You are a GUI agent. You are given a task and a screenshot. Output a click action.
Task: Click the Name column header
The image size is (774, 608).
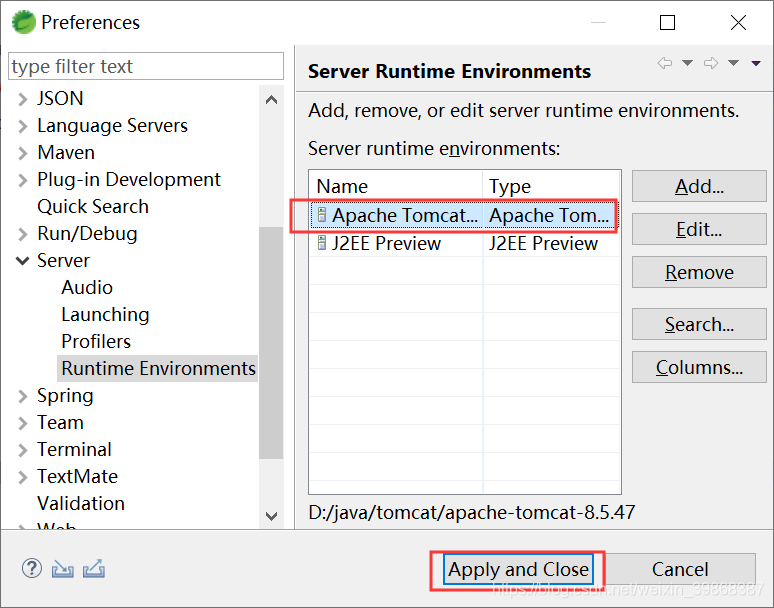point(396,186)
